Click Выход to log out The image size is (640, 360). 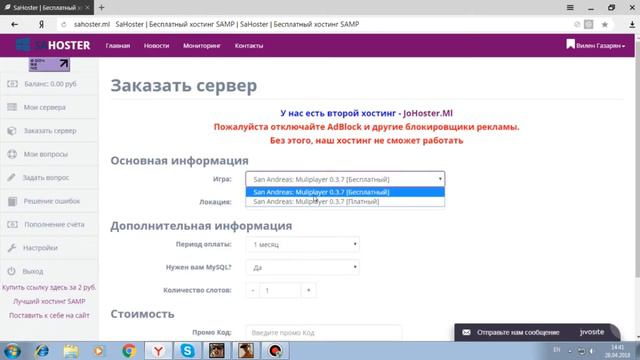pyautogui.click(x=33, y=271)
